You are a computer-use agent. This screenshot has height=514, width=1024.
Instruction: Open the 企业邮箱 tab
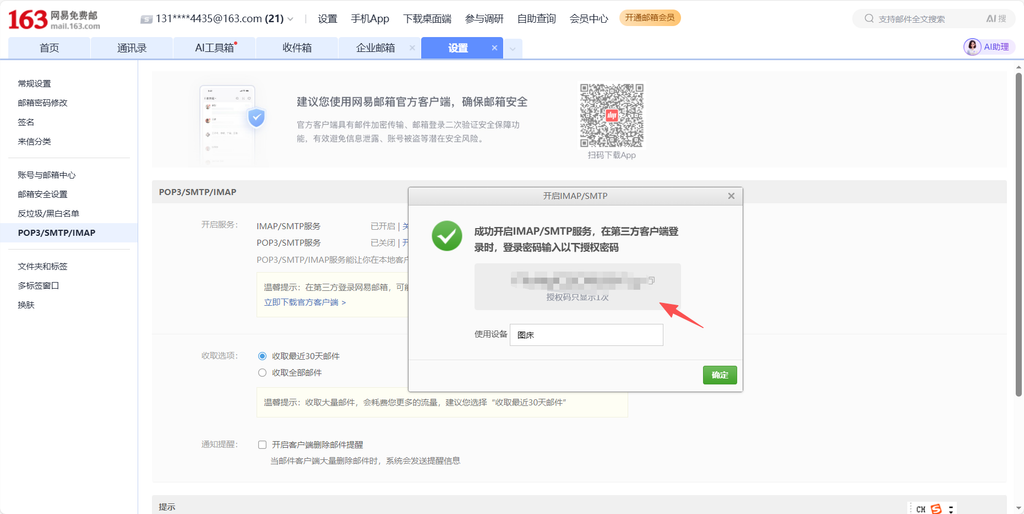(376, 48)
